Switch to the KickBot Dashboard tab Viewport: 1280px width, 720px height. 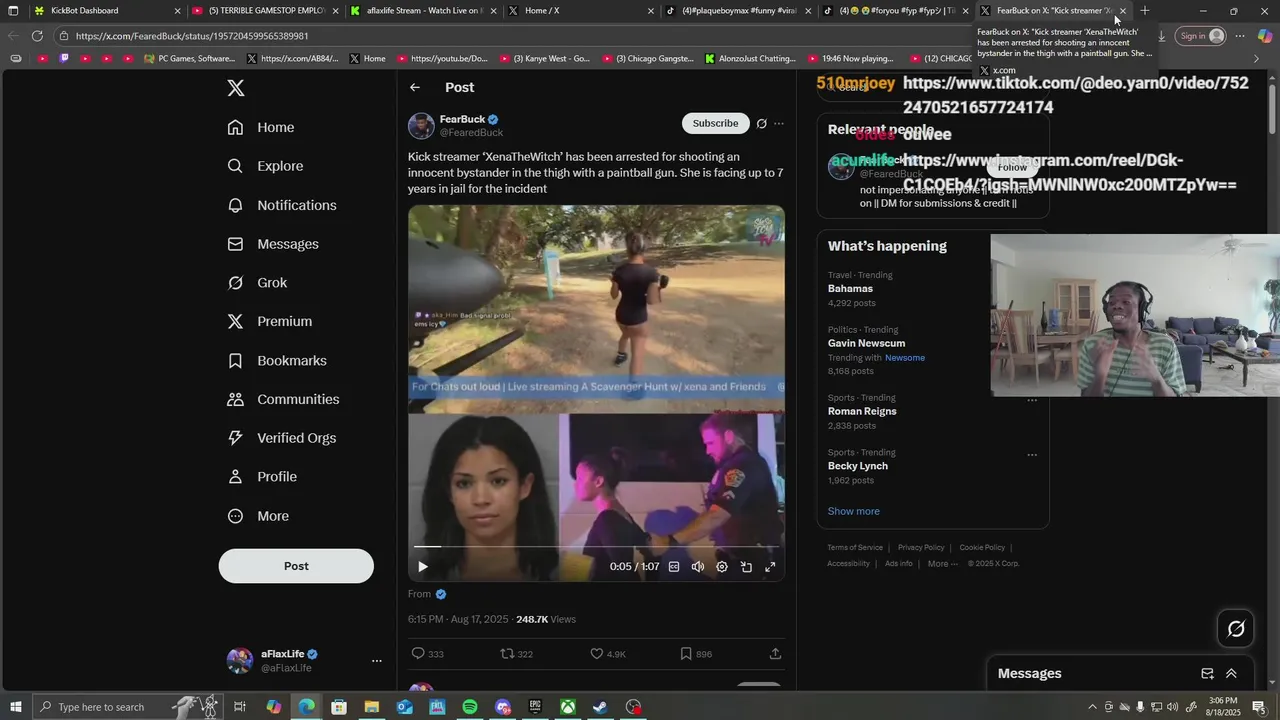click(x=108, y=11)
